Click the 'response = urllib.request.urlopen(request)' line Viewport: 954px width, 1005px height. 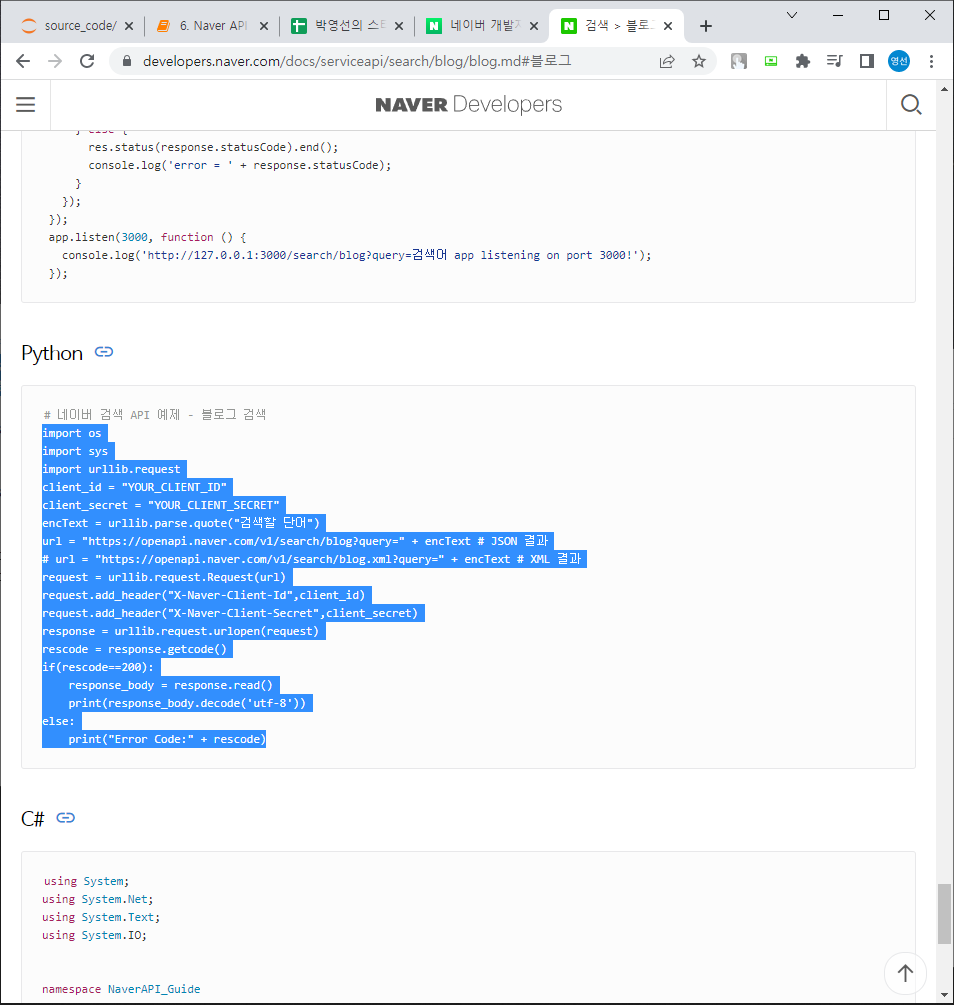tap(181, 631)
